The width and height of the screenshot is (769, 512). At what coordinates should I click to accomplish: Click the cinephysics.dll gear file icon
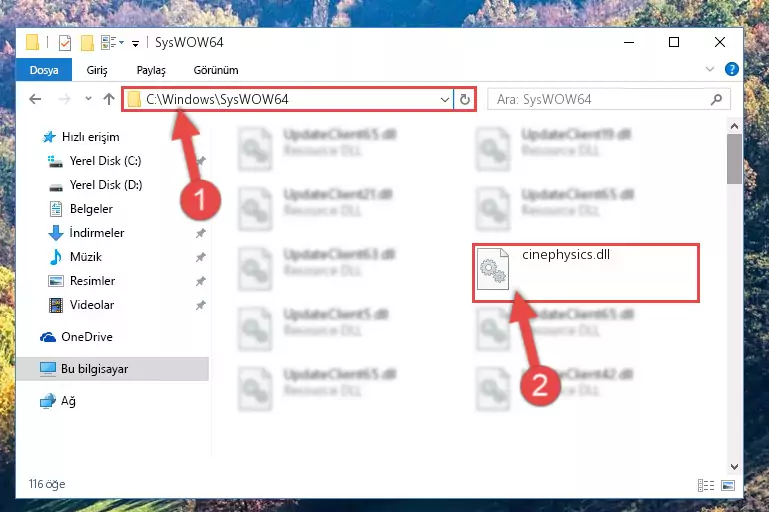tap(493, 269)
